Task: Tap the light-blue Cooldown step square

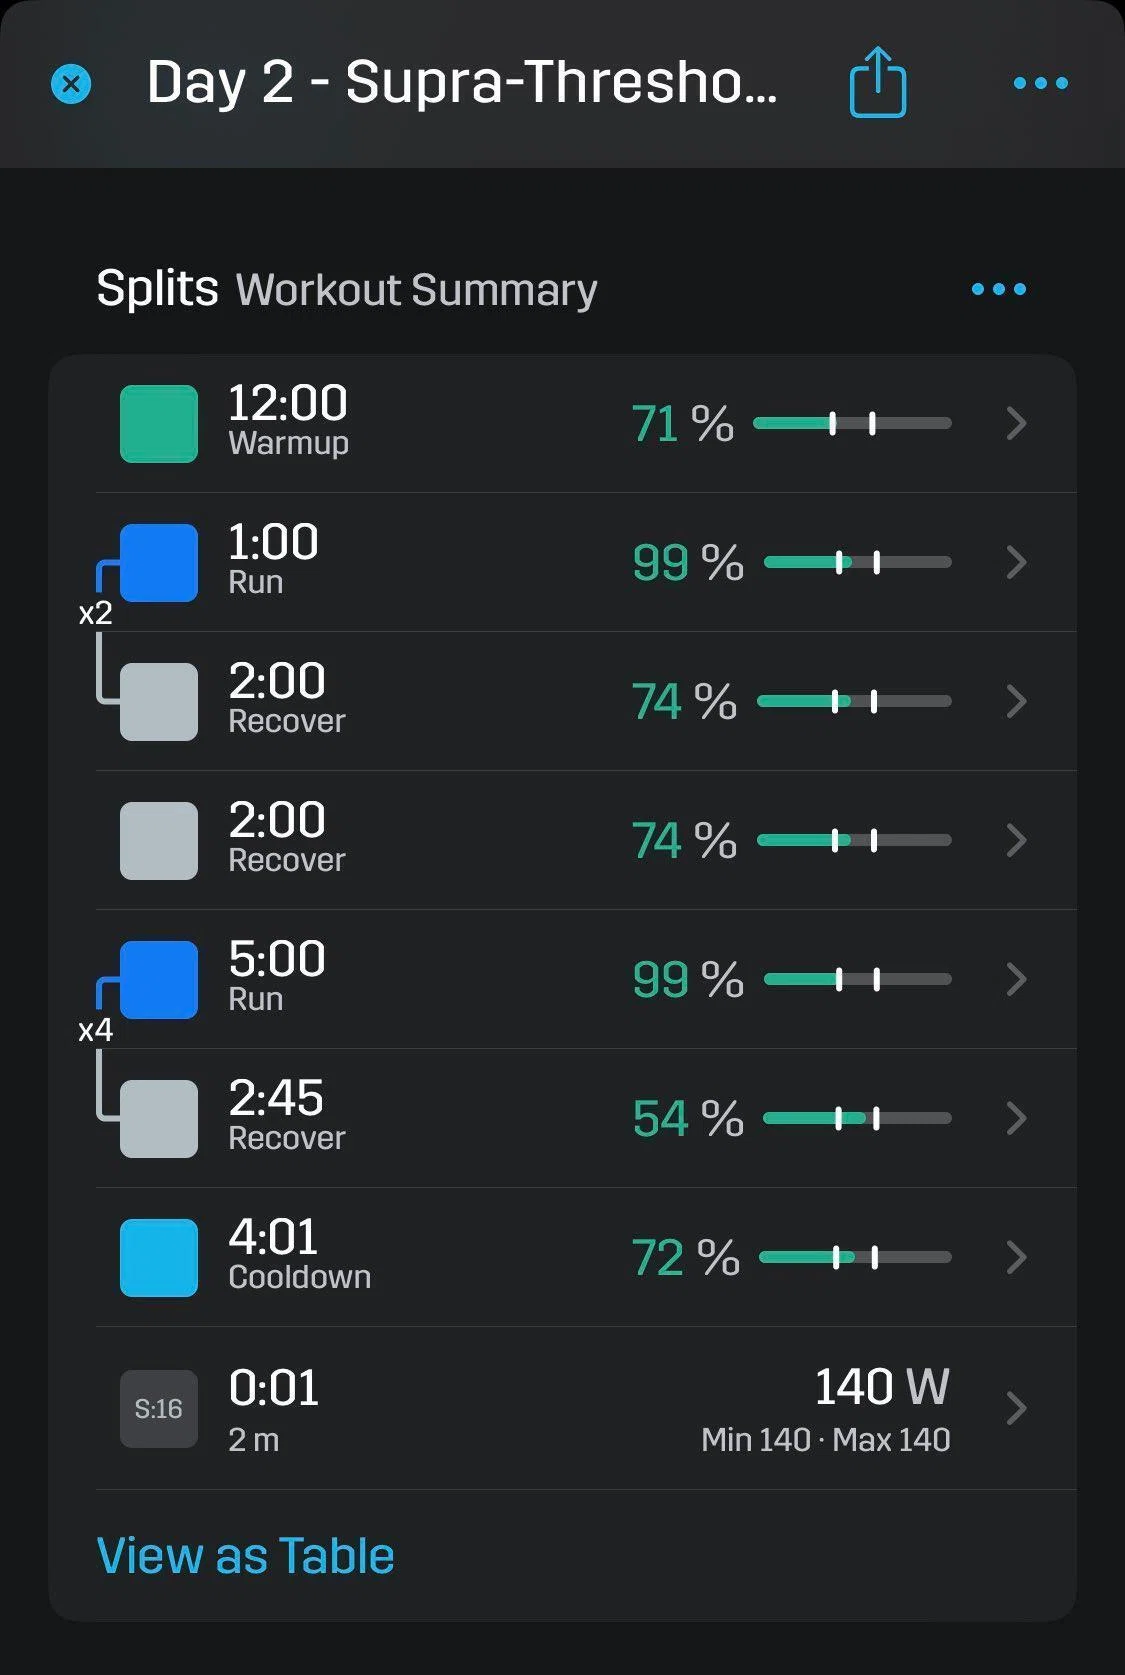Action: 159,1258
